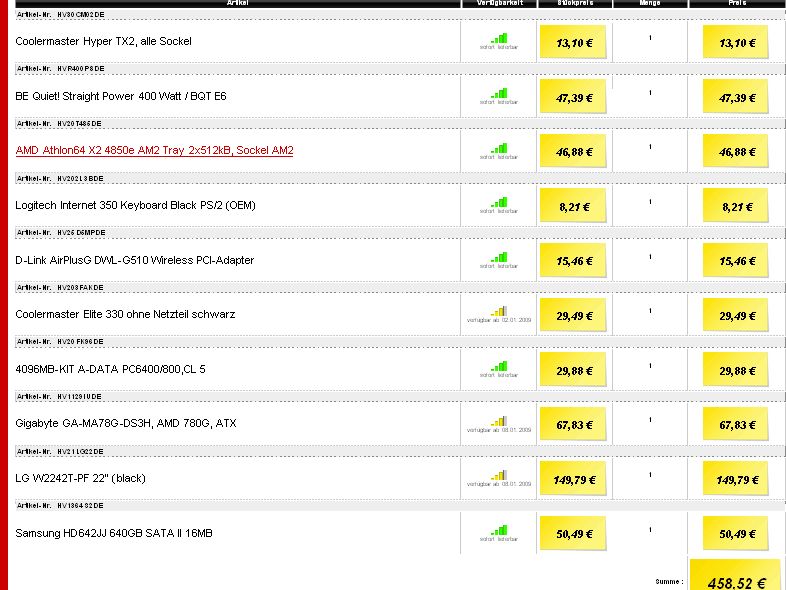Click Artikel-Nr. above LG W2242T-PF
Image resolution: width=786 pixels, height=590 pixels.
[x=60, y=452]
